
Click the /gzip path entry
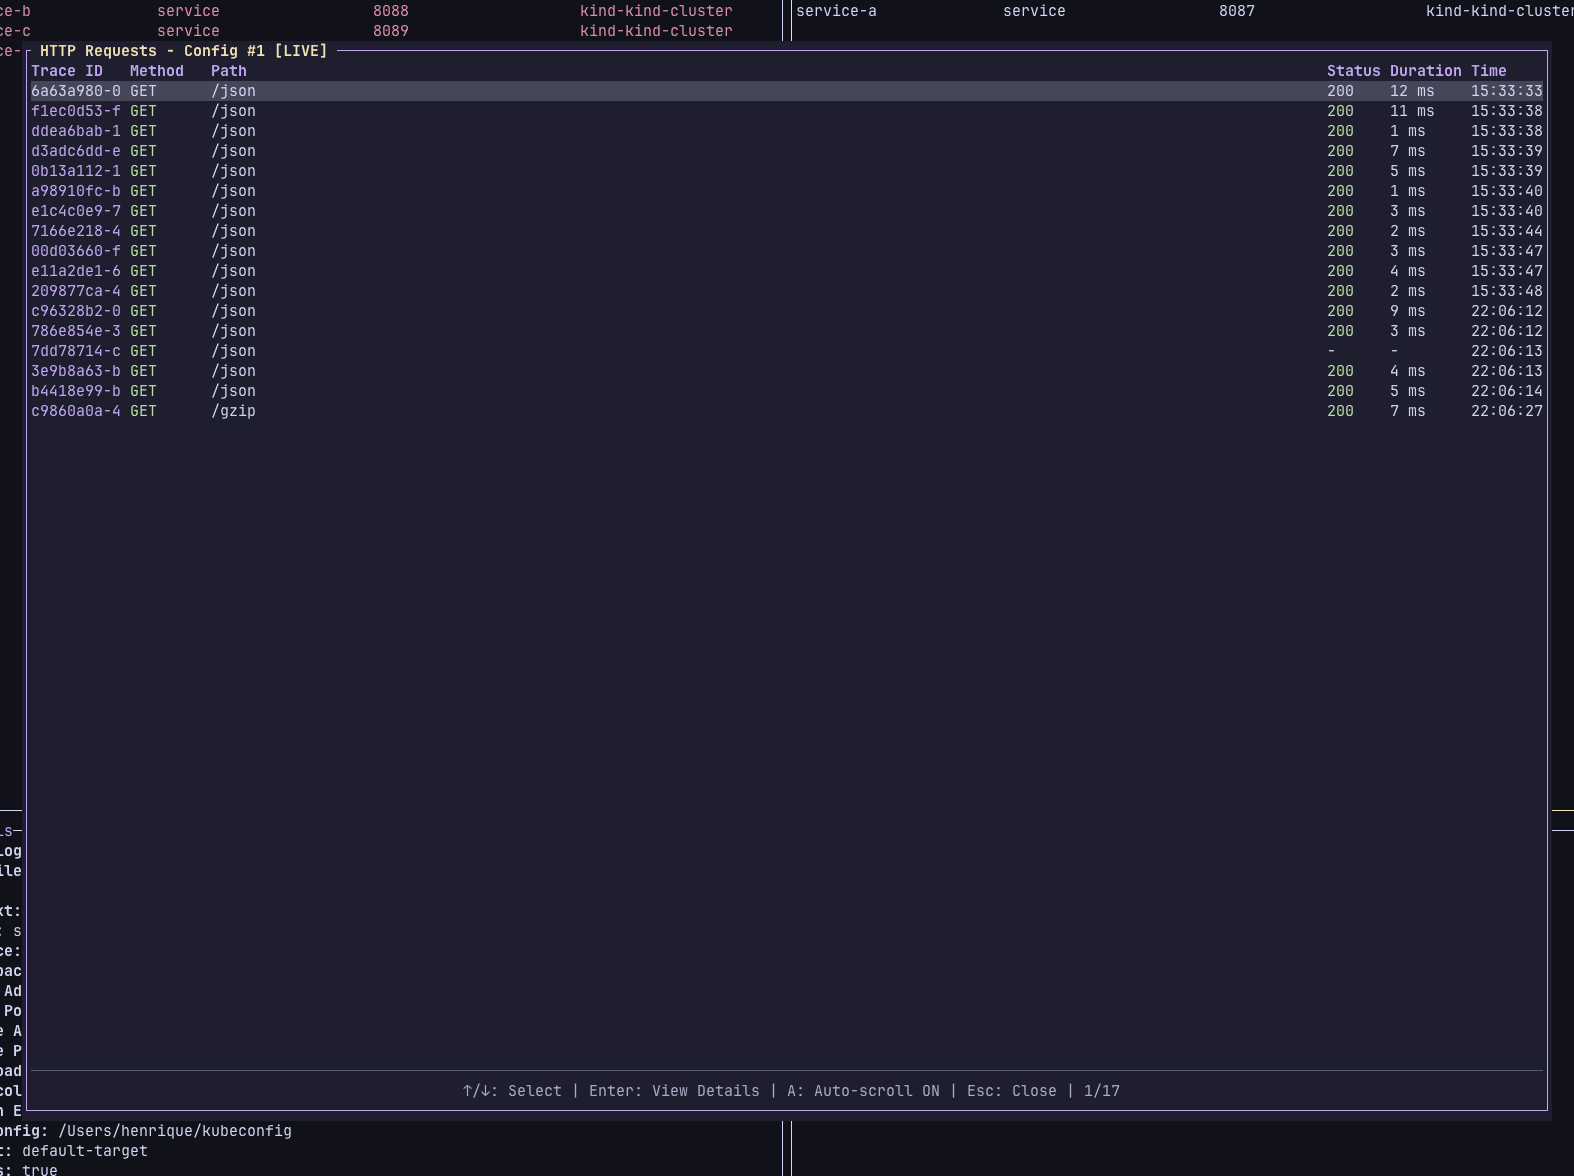tap(233, 411)
